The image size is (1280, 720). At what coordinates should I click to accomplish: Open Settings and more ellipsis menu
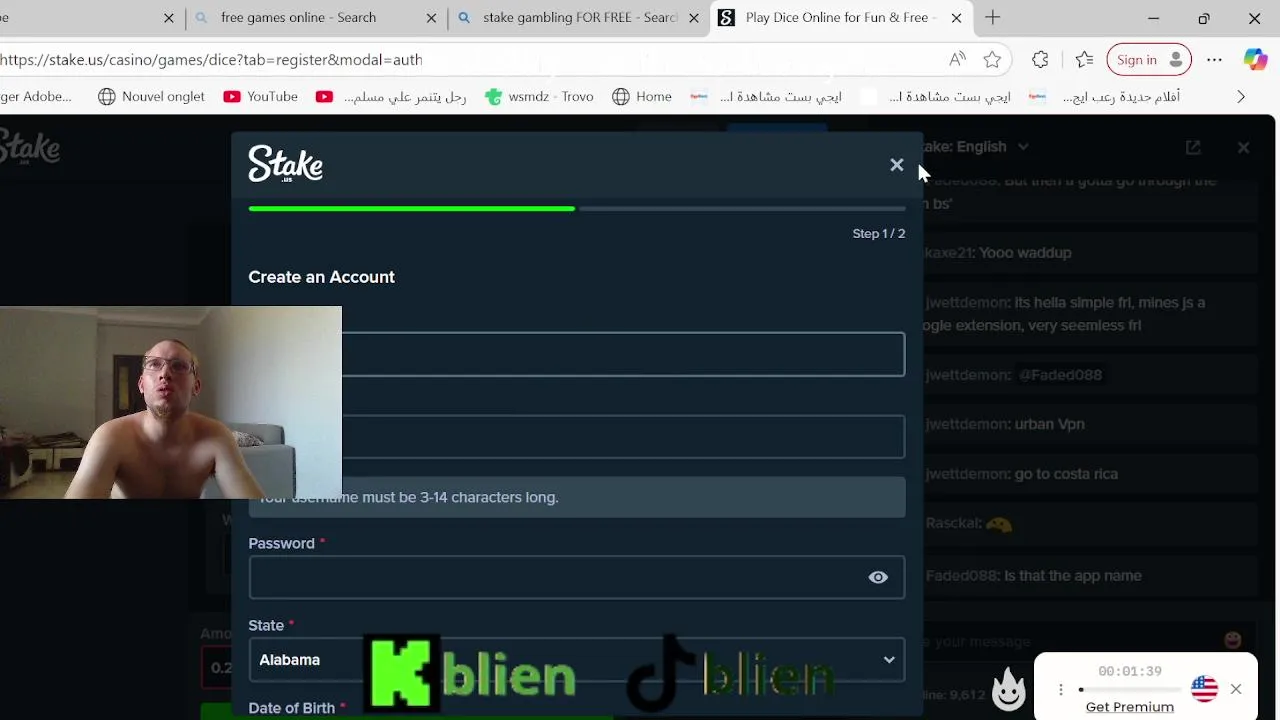tap(1214, 60)
